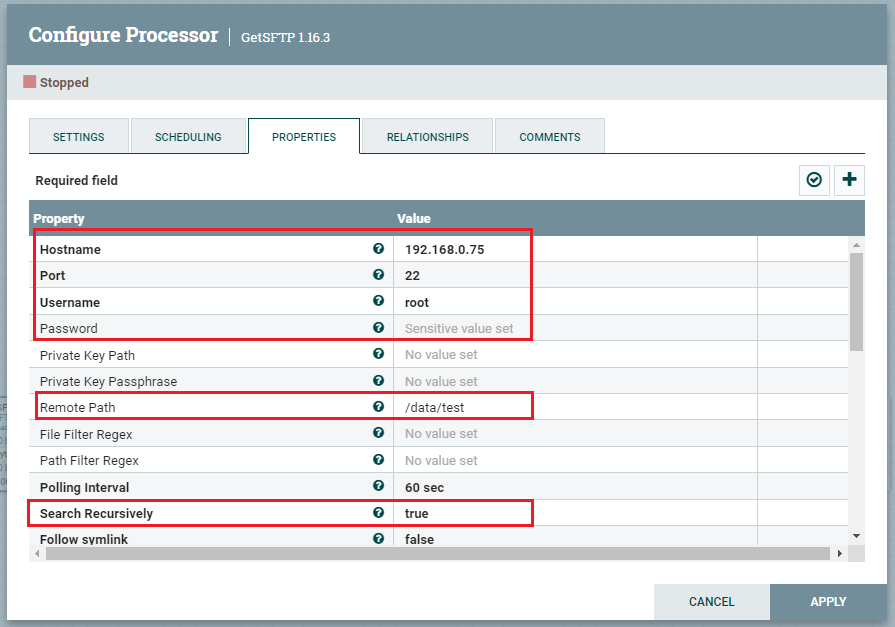Viewport: 895px width, 627px height.
Task: Click the vertical scrollbar thumb
Action: click(856, 302)
